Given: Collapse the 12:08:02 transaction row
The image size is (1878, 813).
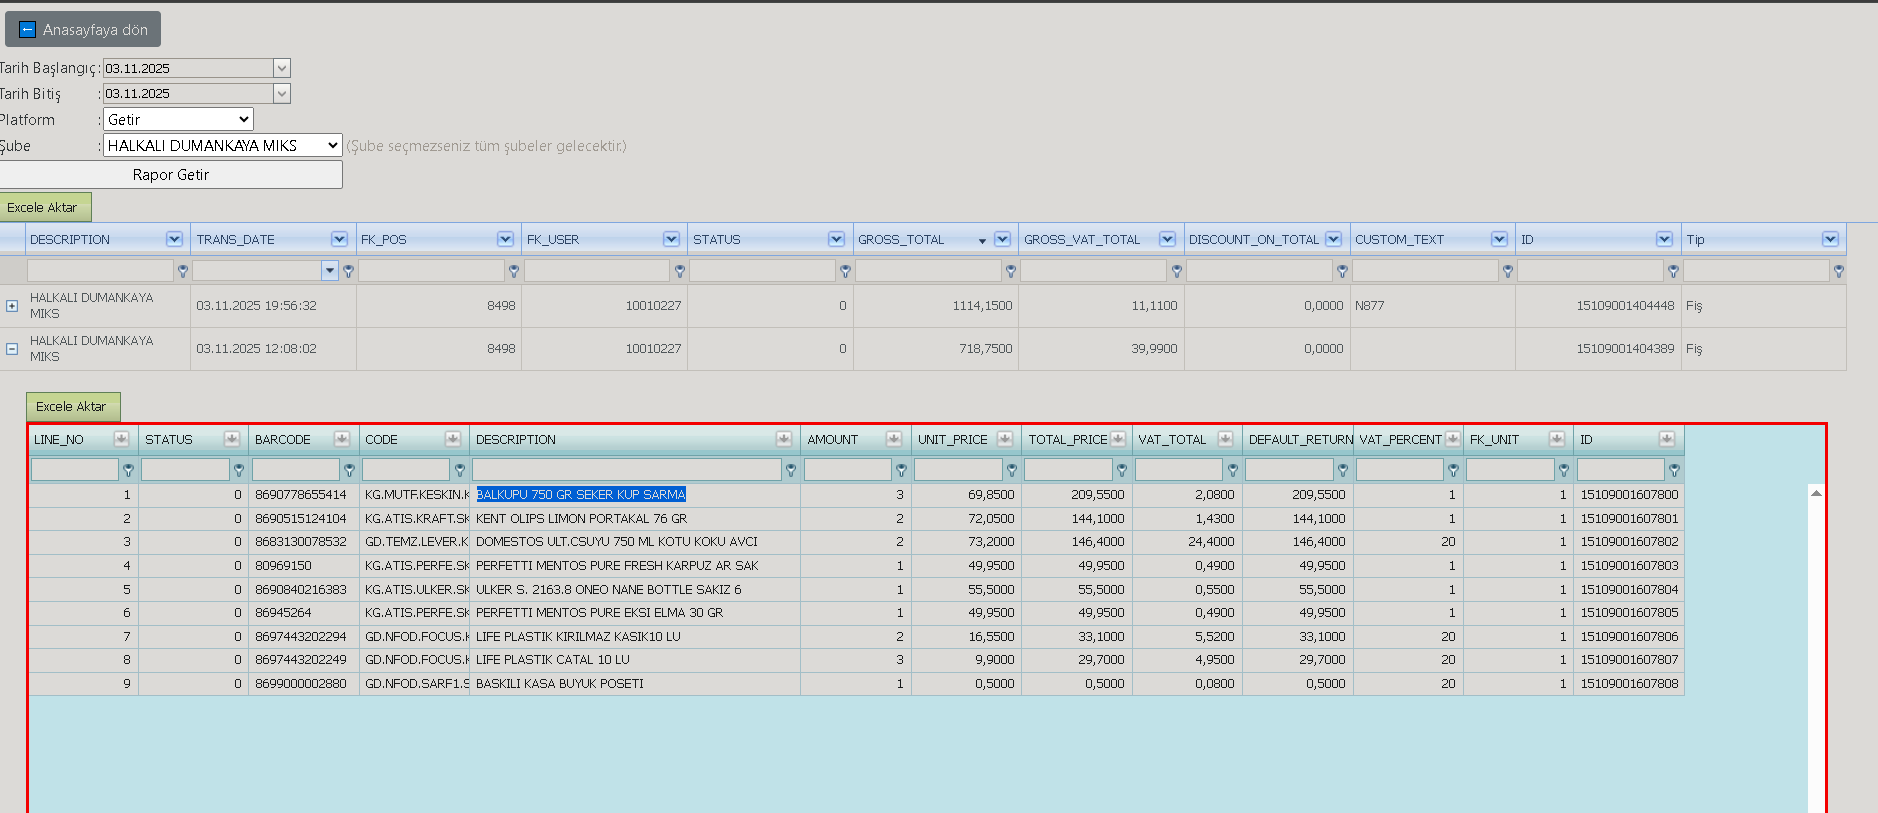Looking at the screenshot, I should pos(12,349).
